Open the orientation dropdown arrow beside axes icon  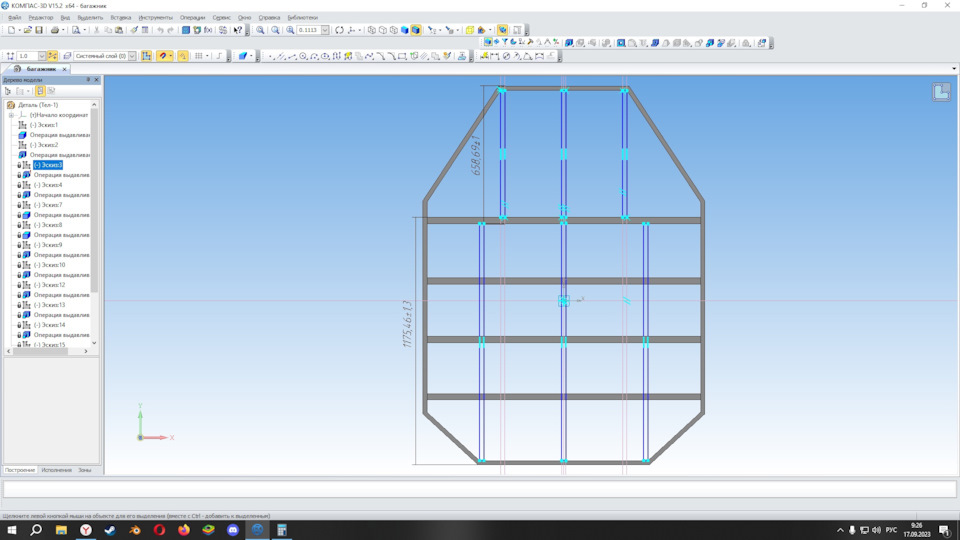click(359, 30)
